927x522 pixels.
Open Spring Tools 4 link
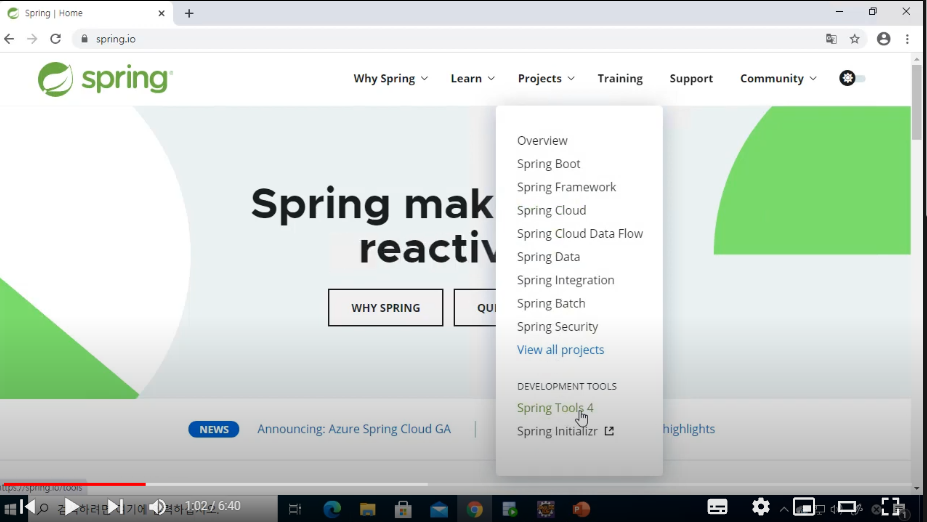555,408
